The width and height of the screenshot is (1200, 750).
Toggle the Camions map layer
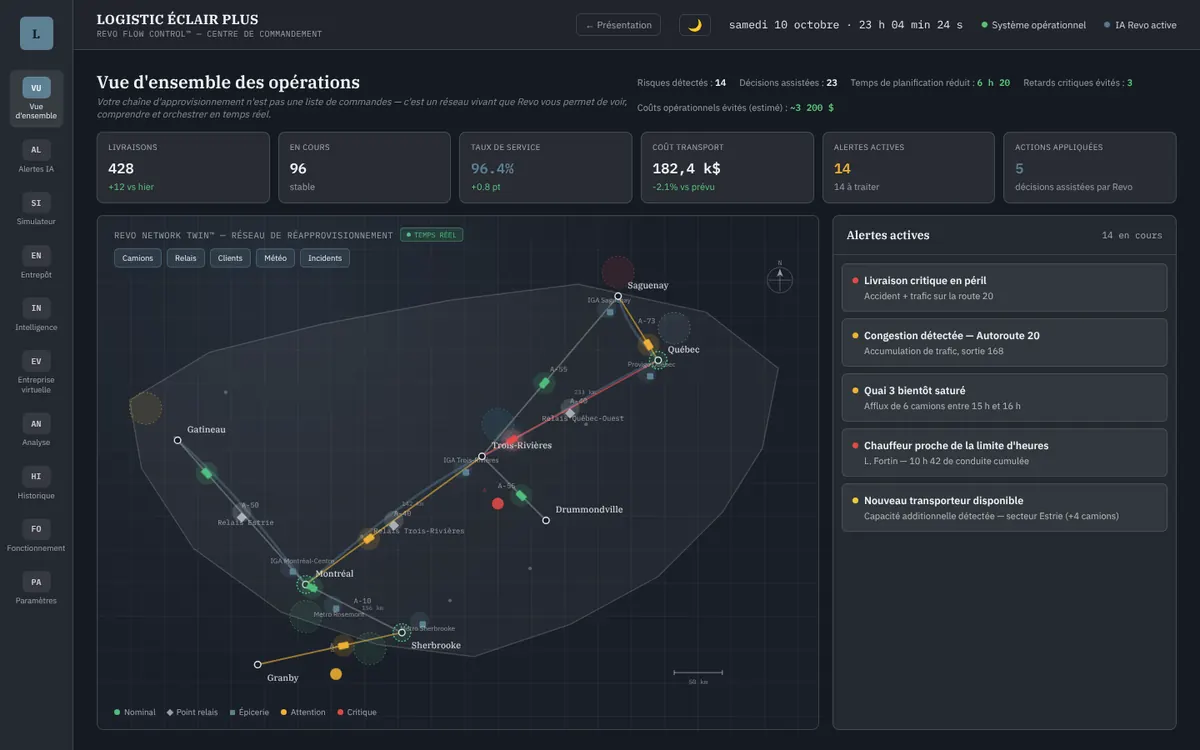138,258
